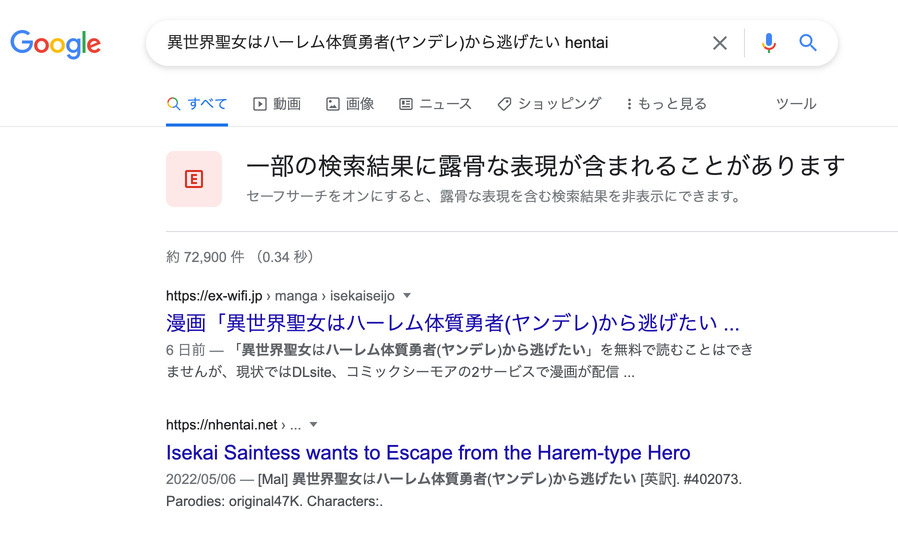Click inside the search query field

(387, 42)
